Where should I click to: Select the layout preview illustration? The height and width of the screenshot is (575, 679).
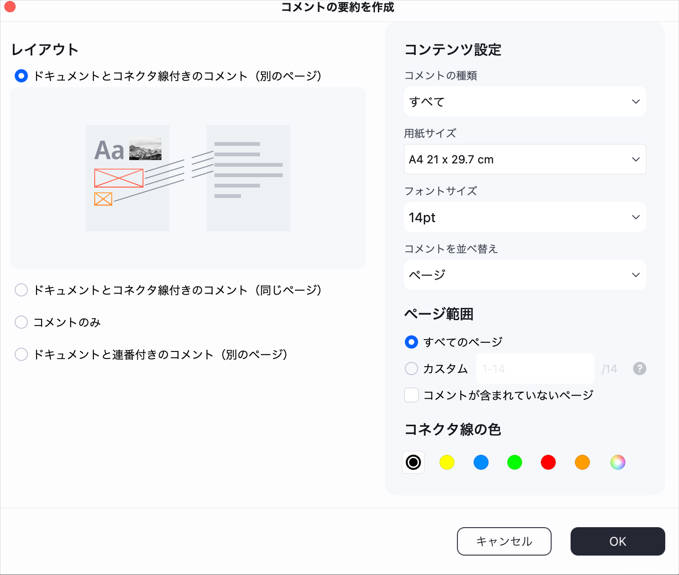[188, 178]
